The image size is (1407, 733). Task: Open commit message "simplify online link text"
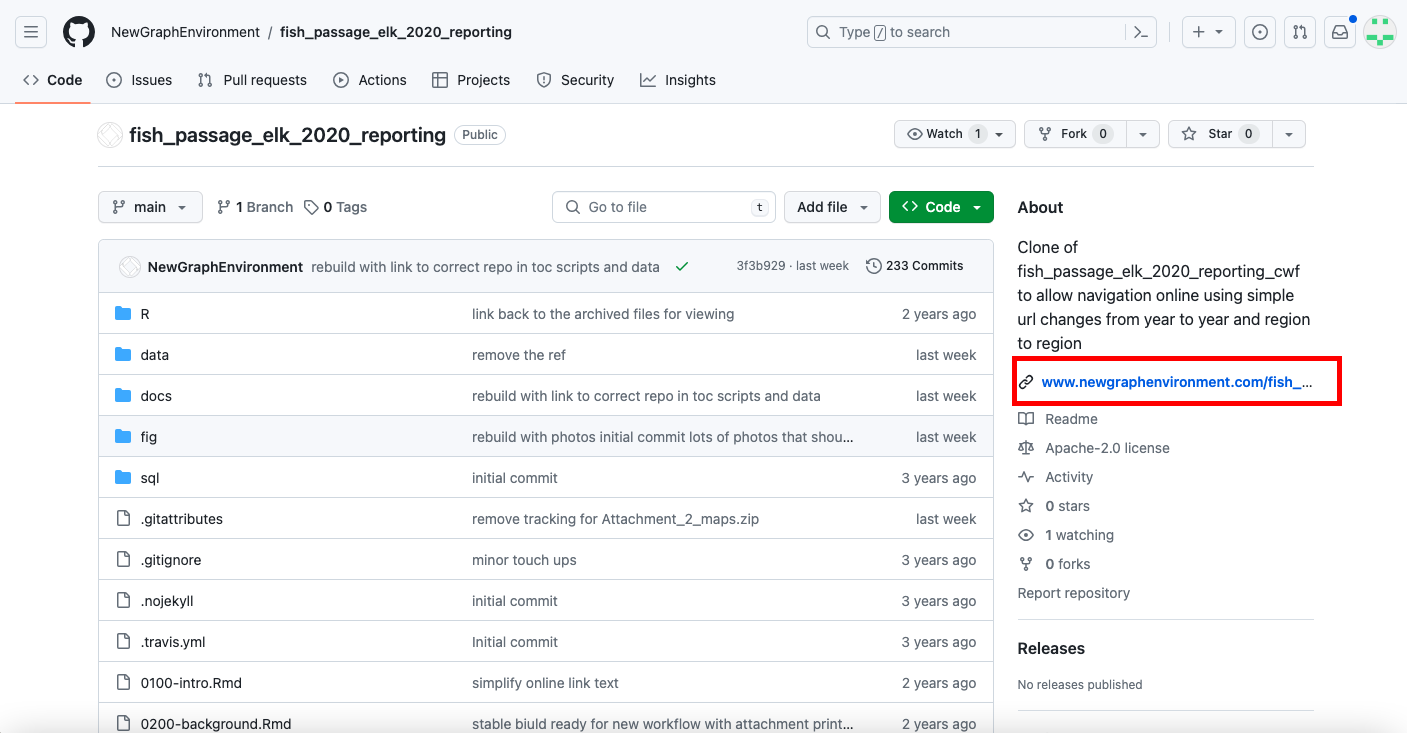(545, 683)
